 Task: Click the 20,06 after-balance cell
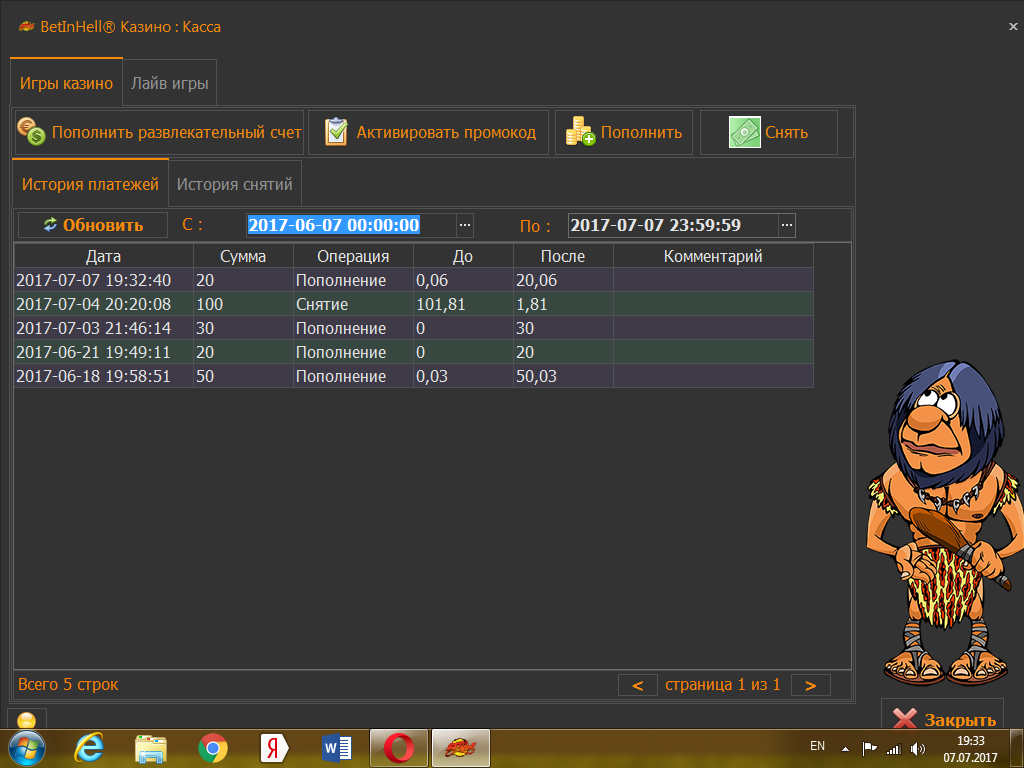tap(563, 280)
